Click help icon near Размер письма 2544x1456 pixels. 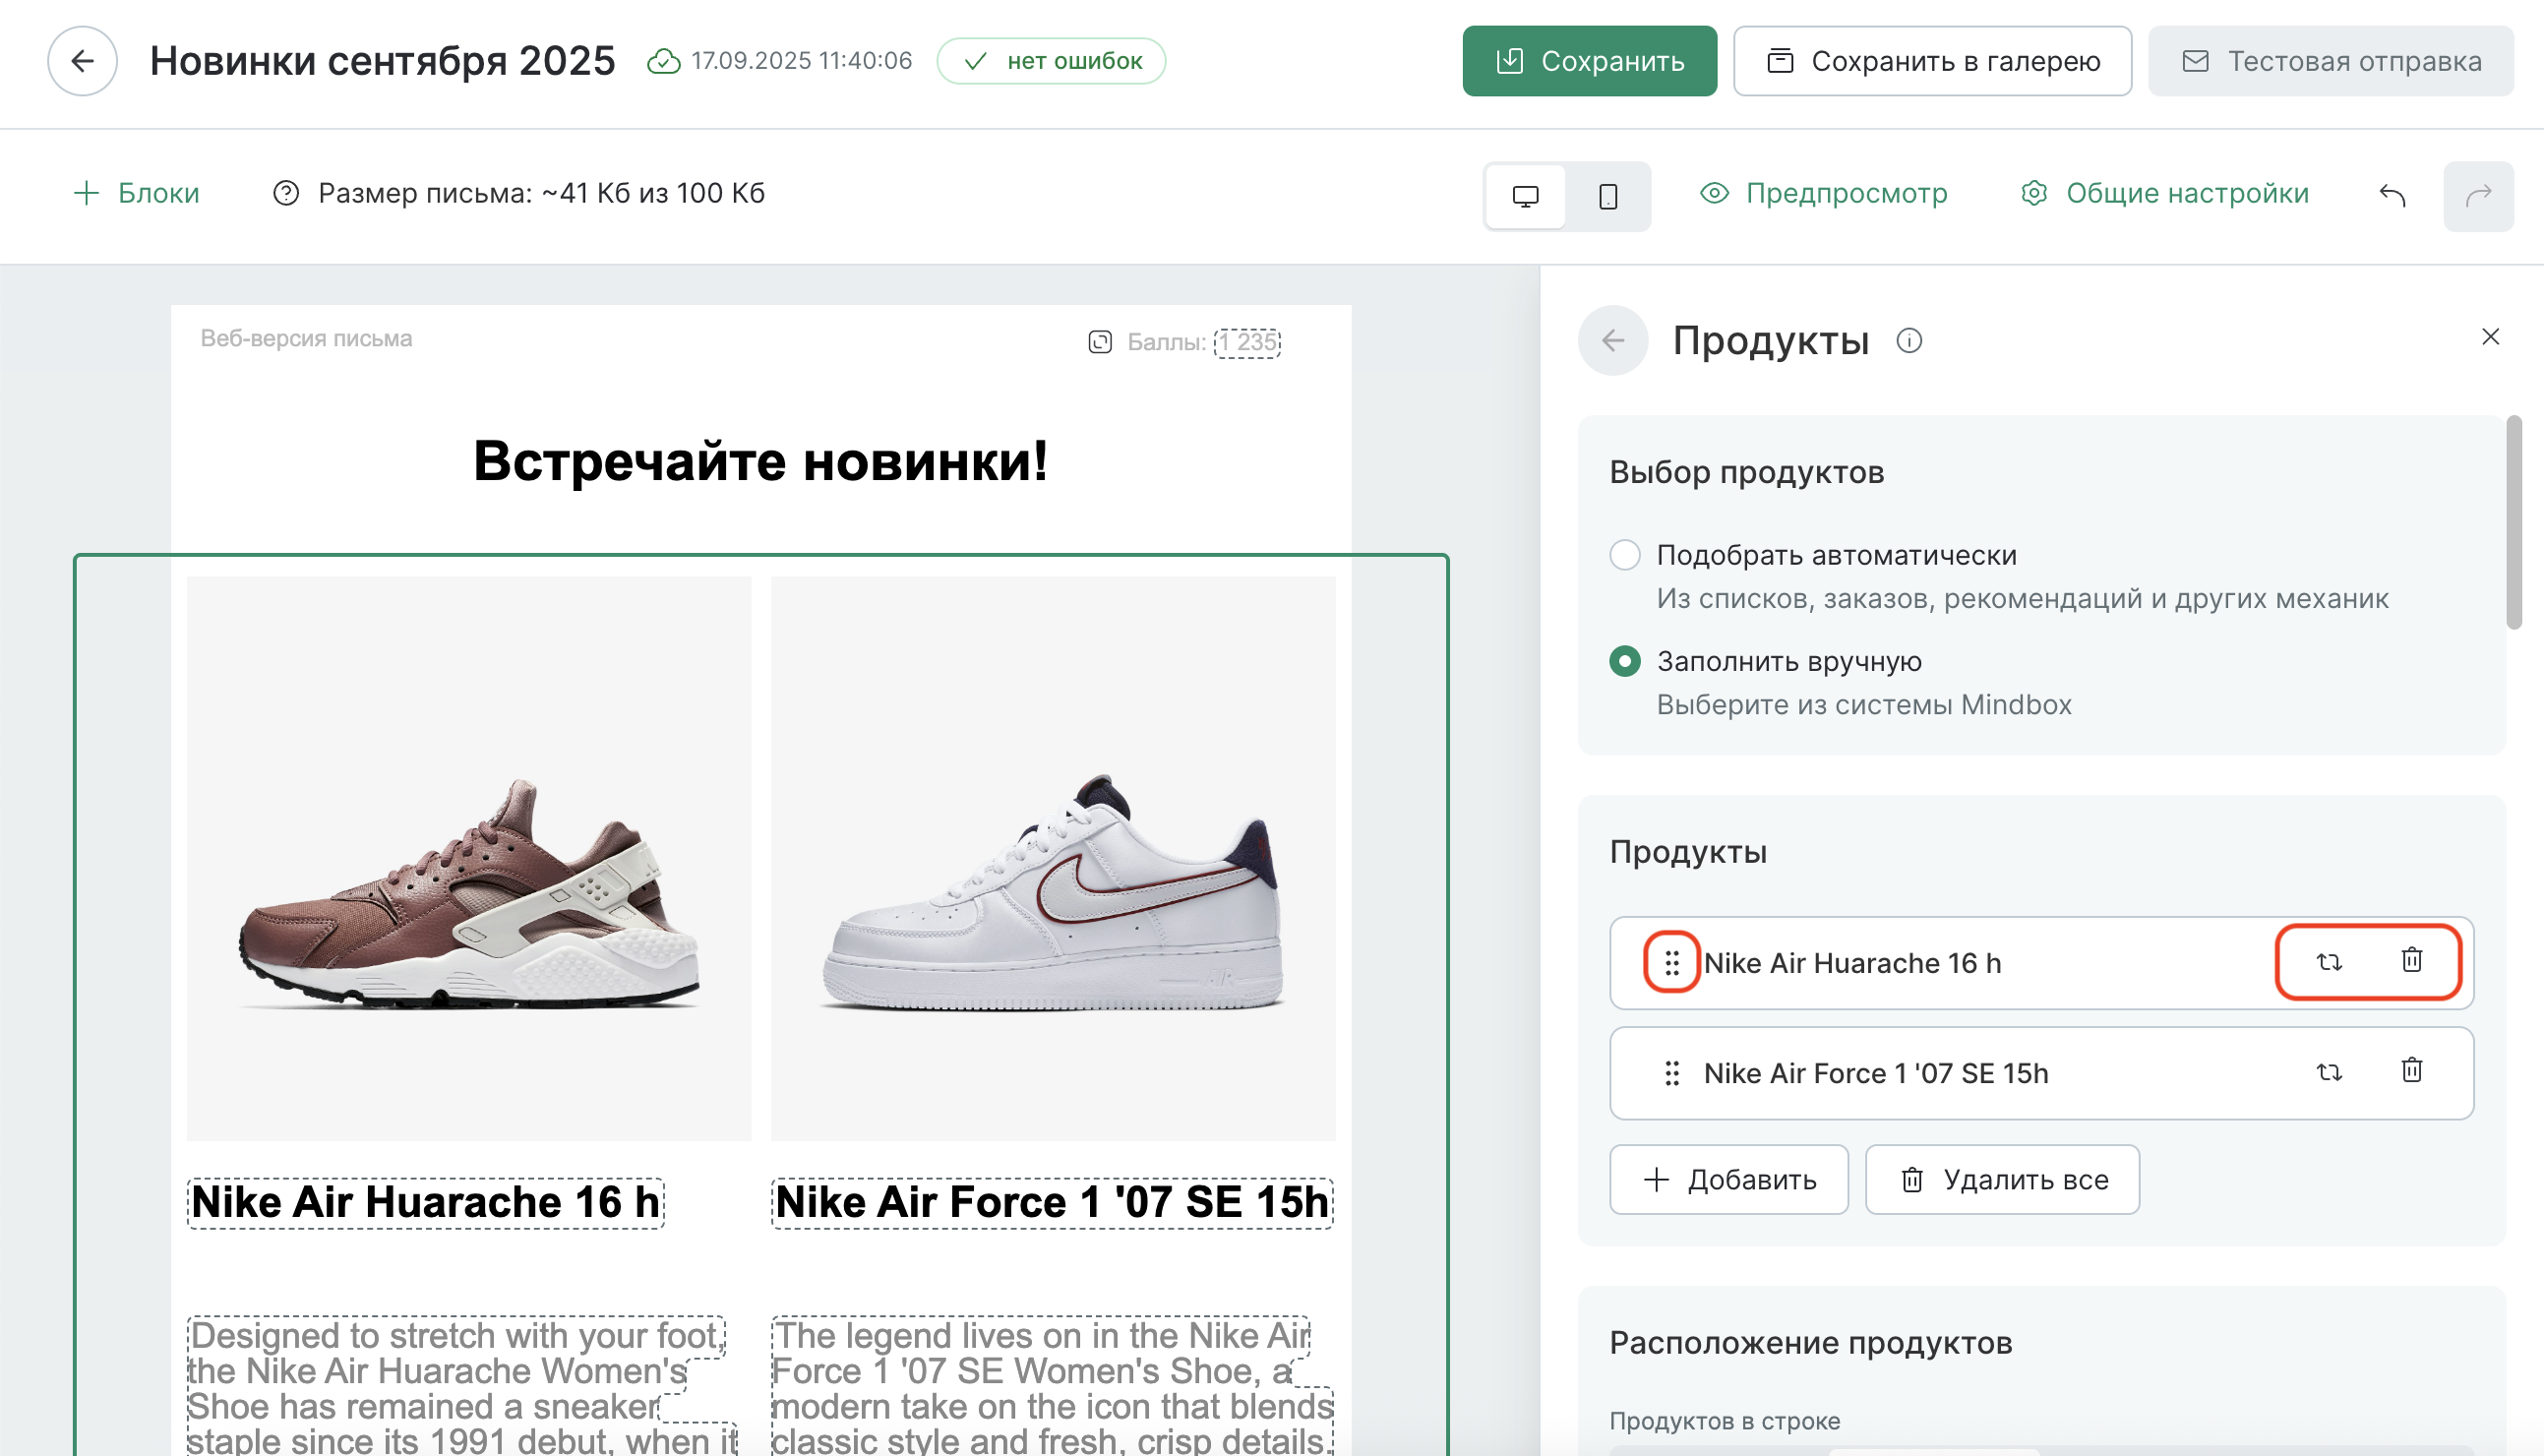point(286,193)
